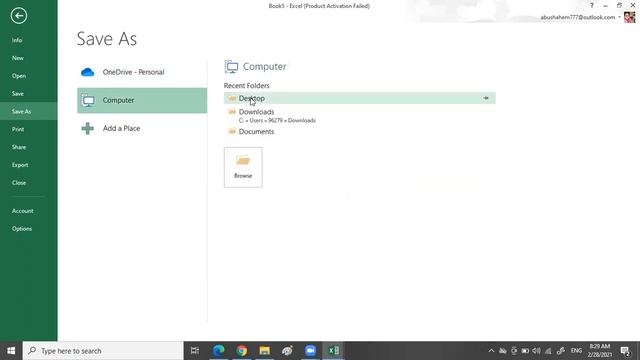Viewport: 640px width, 360px height.
Task: Launch Google Chrome from the taskbar
Action: (242, 351)
